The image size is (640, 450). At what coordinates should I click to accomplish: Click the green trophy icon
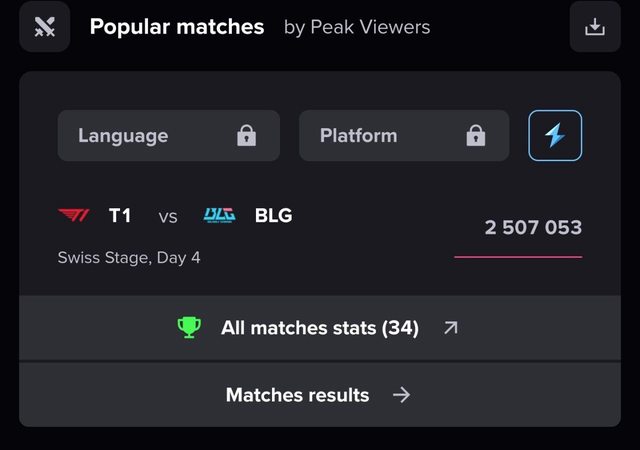click(189, 327)
